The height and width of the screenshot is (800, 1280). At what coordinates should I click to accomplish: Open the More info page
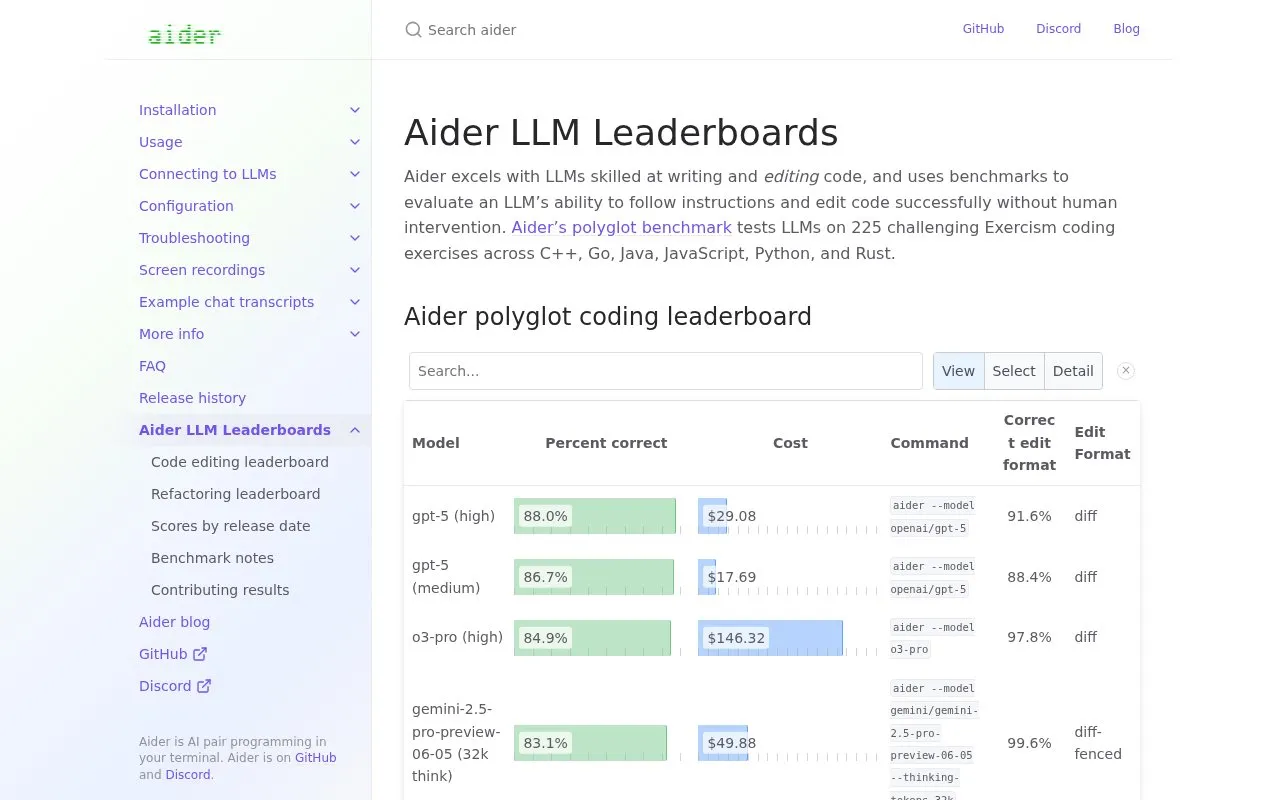point(172,334)
